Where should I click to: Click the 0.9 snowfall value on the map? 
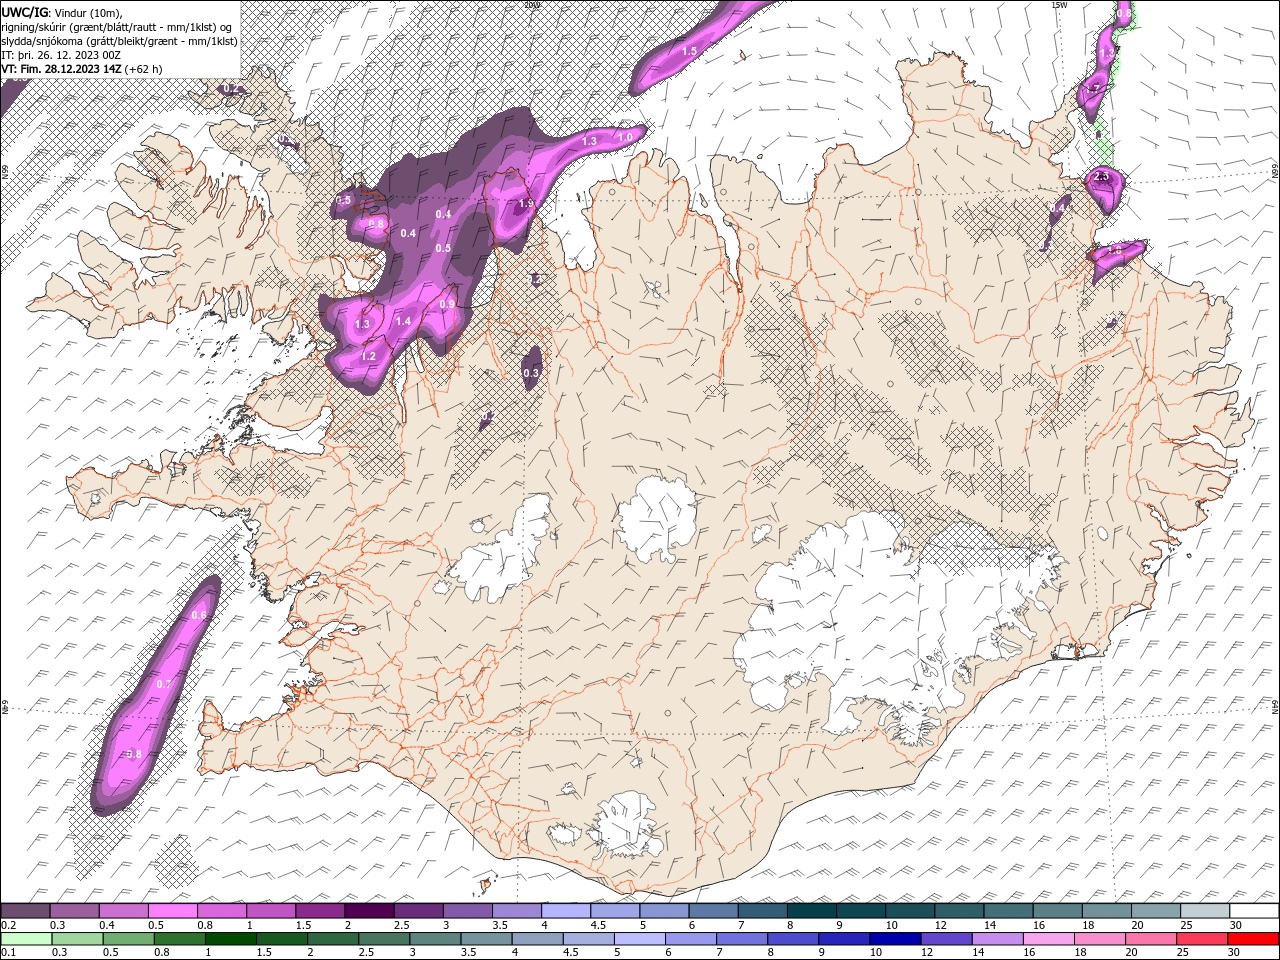point(447,304)
